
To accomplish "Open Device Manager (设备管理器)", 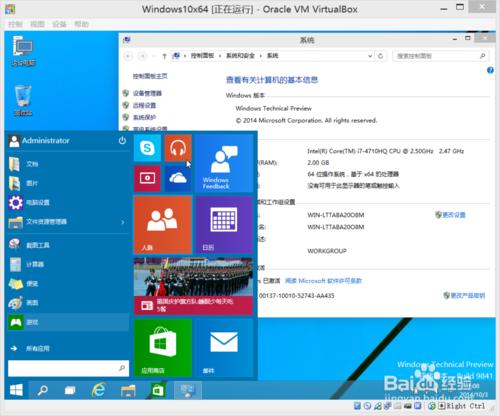I will (x=147, y=93).
